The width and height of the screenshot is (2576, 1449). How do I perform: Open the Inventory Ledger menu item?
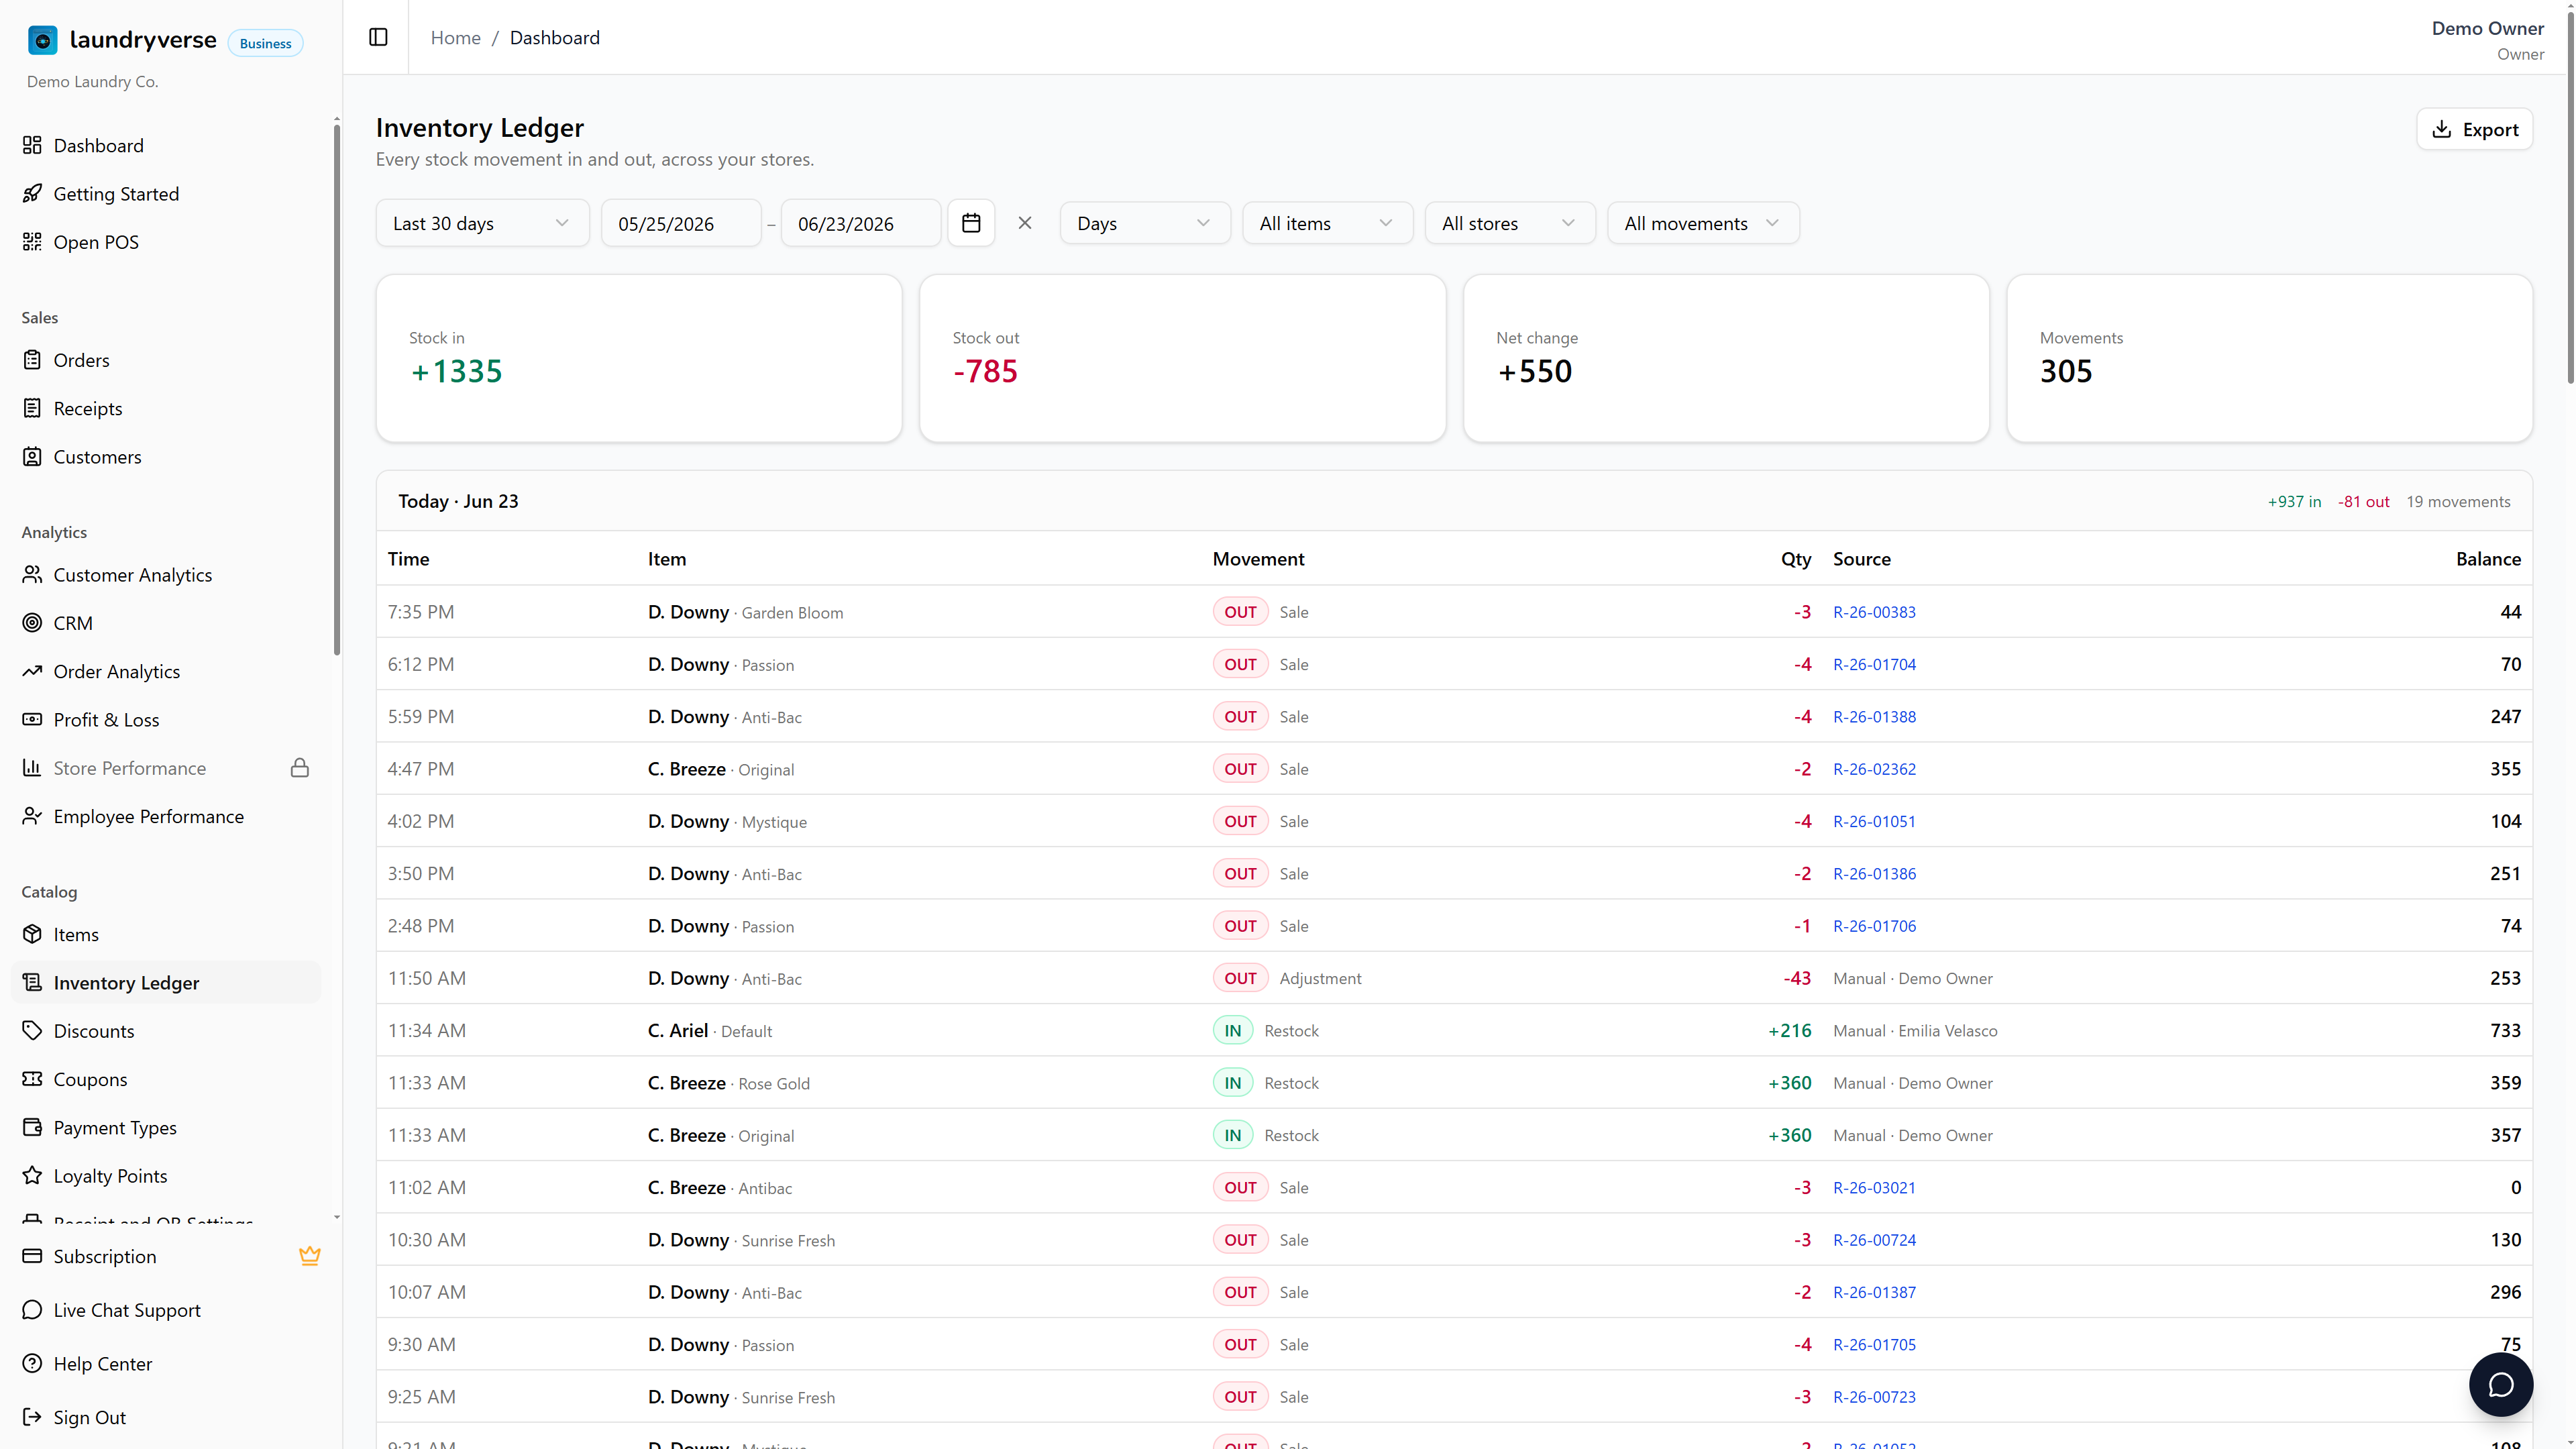point(166,982)
